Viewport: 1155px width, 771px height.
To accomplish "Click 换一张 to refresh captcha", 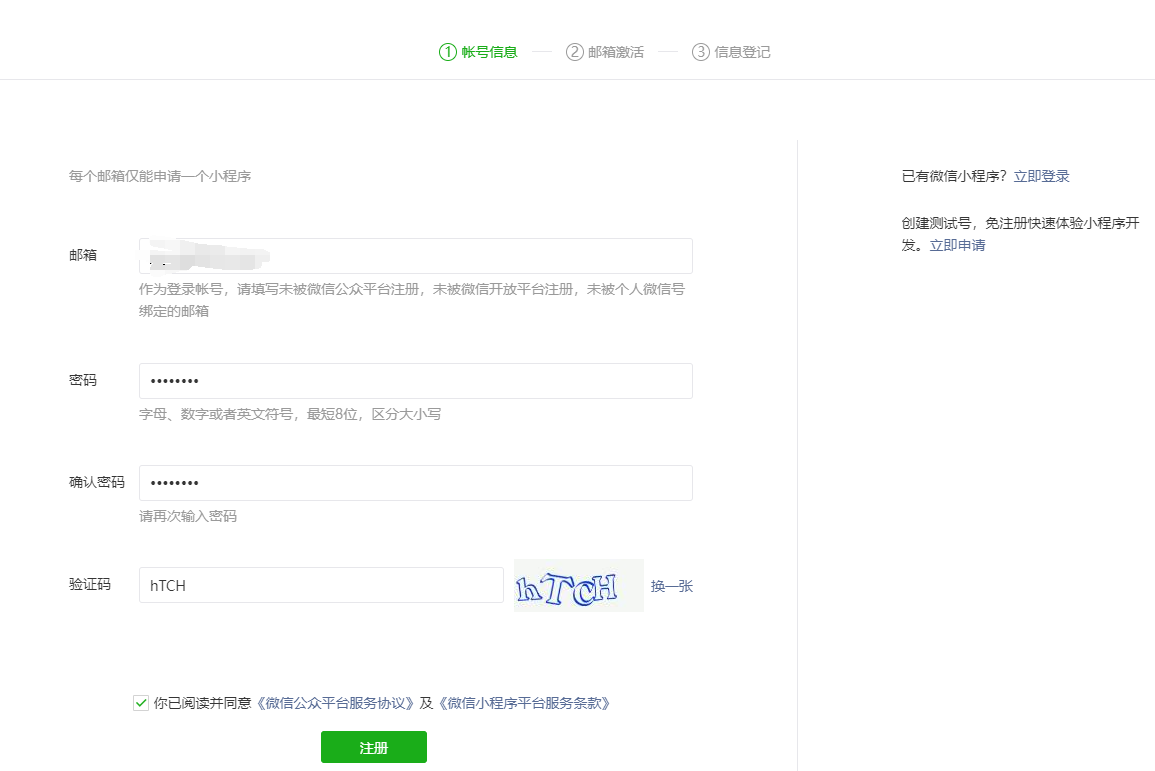I will (x=672, y=586).
